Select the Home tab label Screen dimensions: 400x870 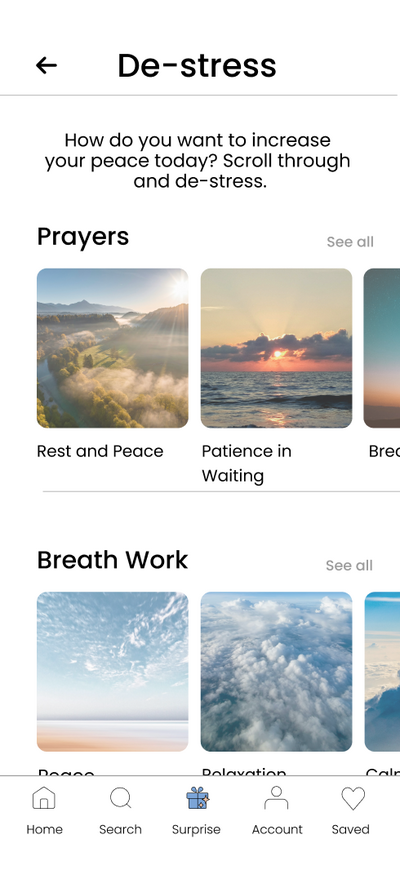44,829
